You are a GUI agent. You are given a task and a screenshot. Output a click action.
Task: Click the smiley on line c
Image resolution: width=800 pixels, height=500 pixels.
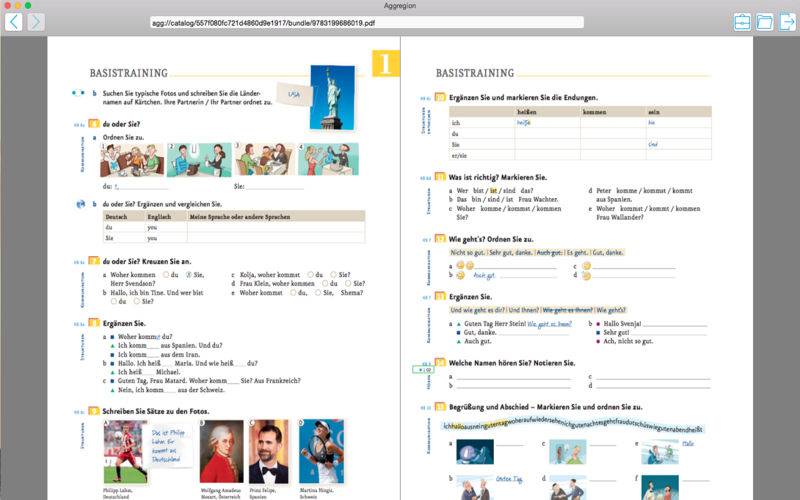coord(586,266)
